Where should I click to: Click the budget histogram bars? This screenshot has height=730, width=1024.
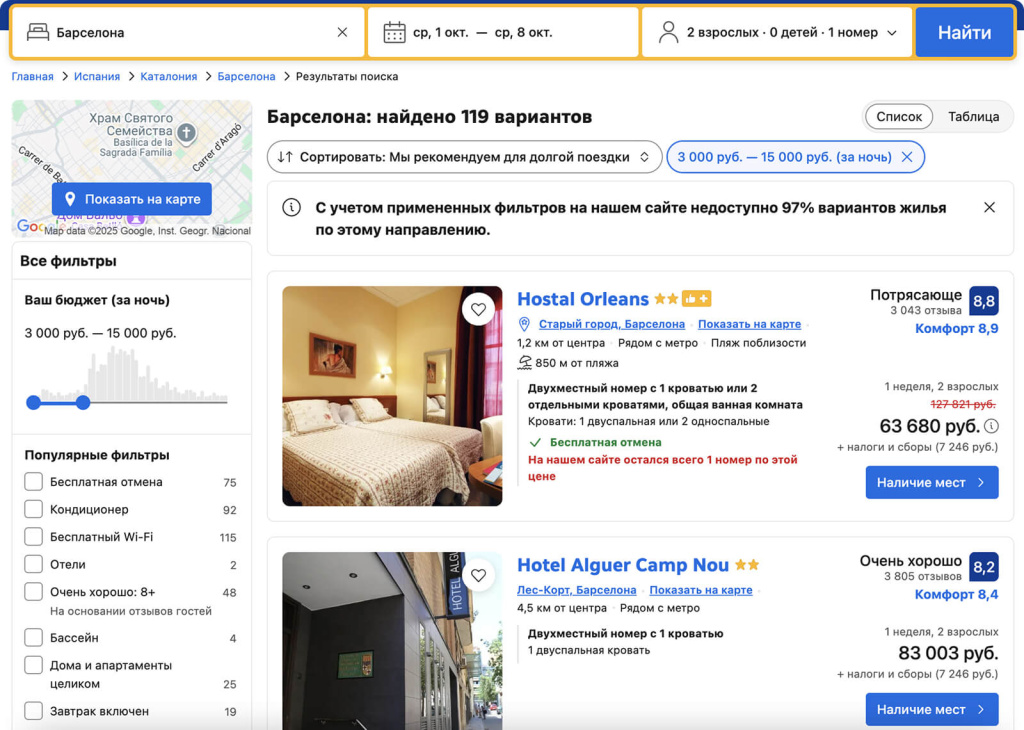(129, 373)
